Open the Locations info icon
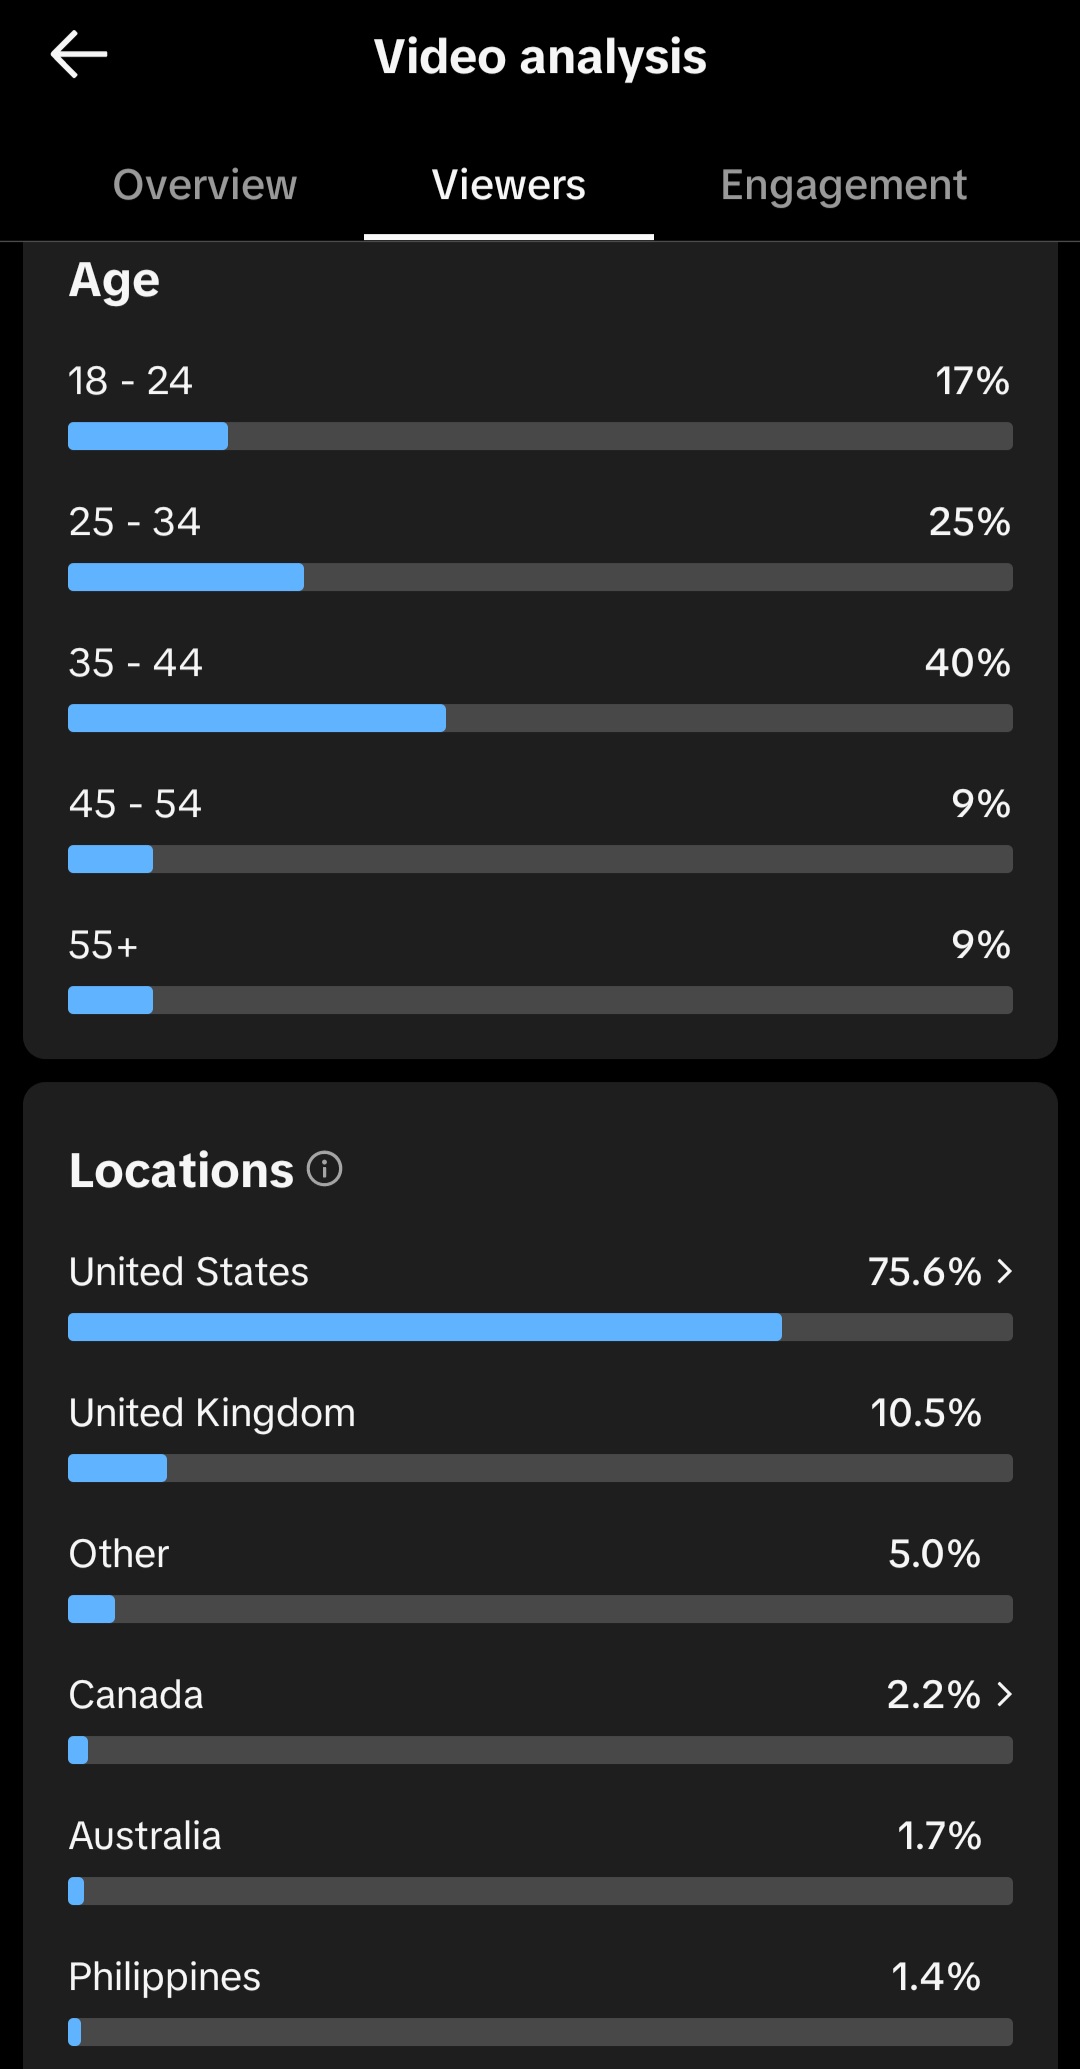This screenshot has width=1080, height=2069. click(x=324, y=1168)
